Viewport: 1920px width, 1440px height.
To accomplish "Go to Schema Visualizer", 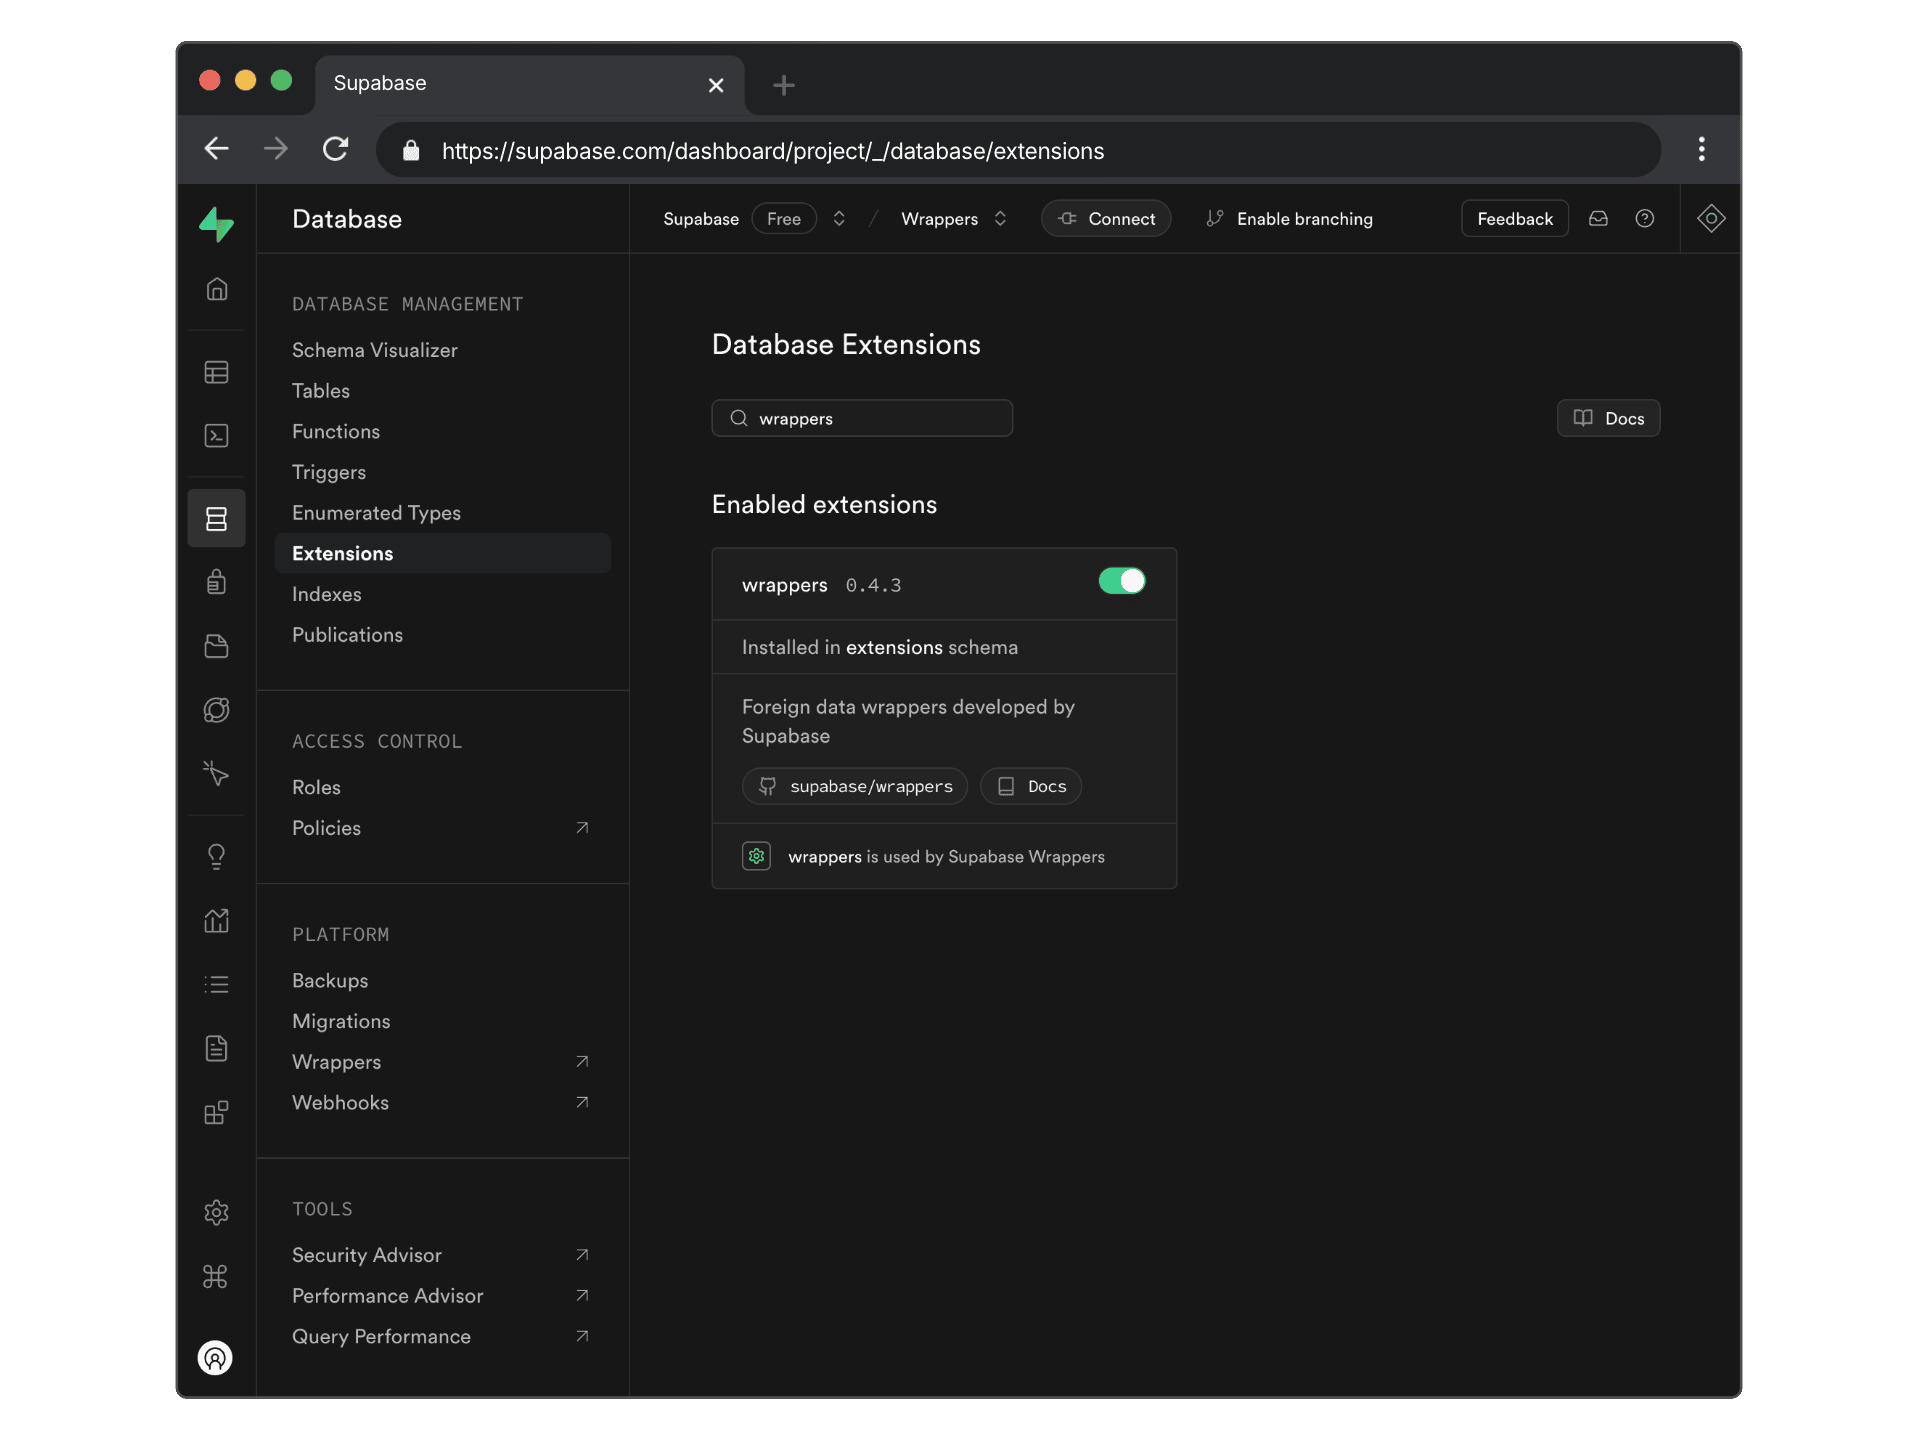I will [375, 350].
